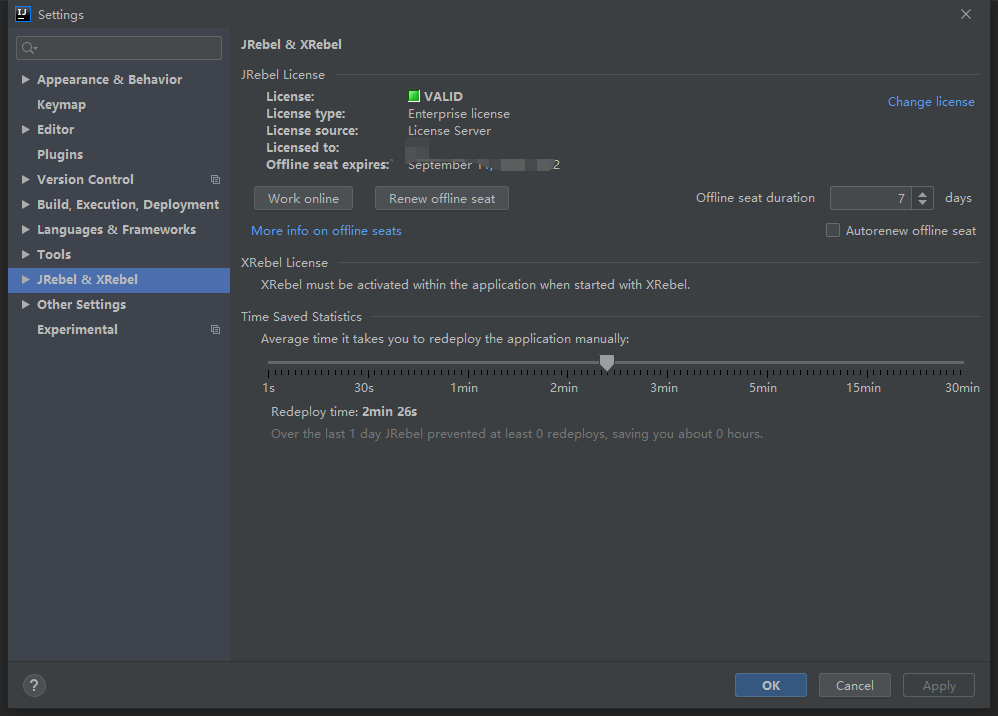Decrease offline seat duration with down arrow
Screen dimensions: 998x716
coord(922,203)
